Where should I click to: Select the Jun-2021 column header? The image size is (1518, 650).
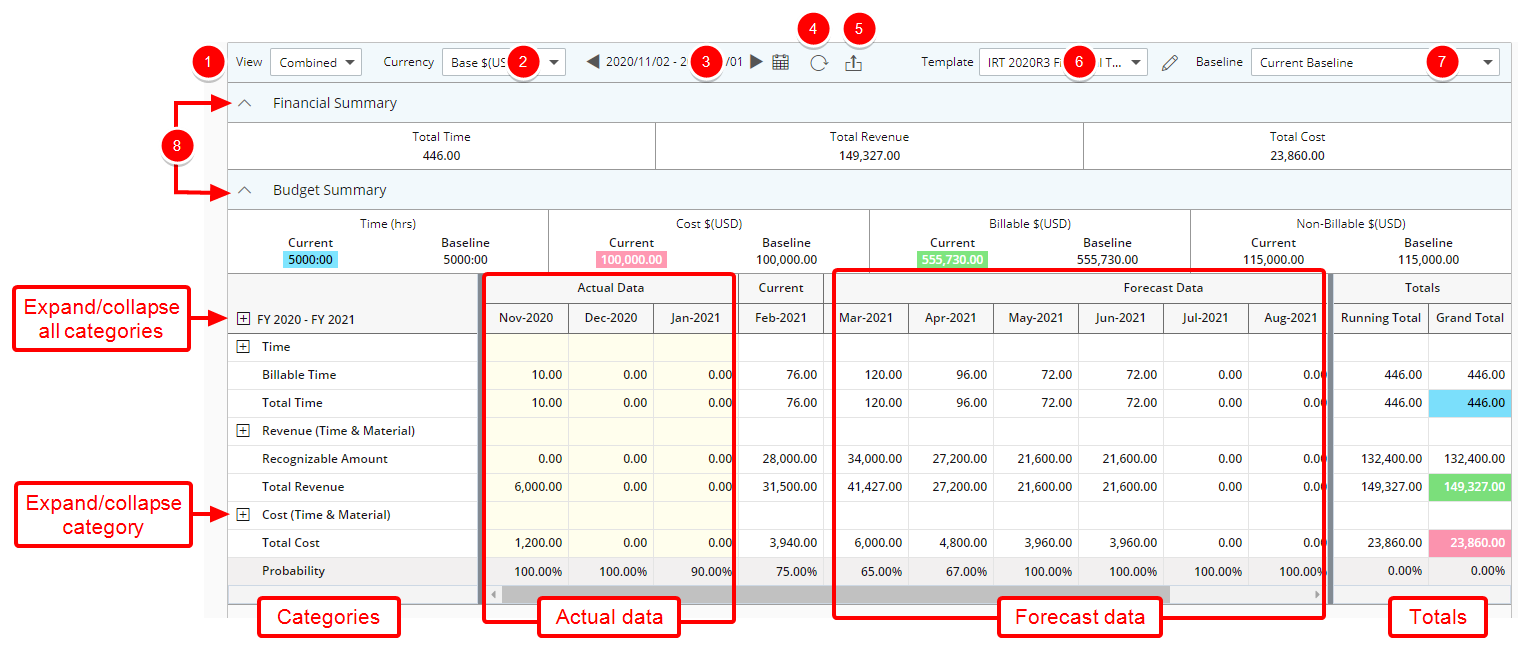pyautogui.click(x=1121, y=318)
